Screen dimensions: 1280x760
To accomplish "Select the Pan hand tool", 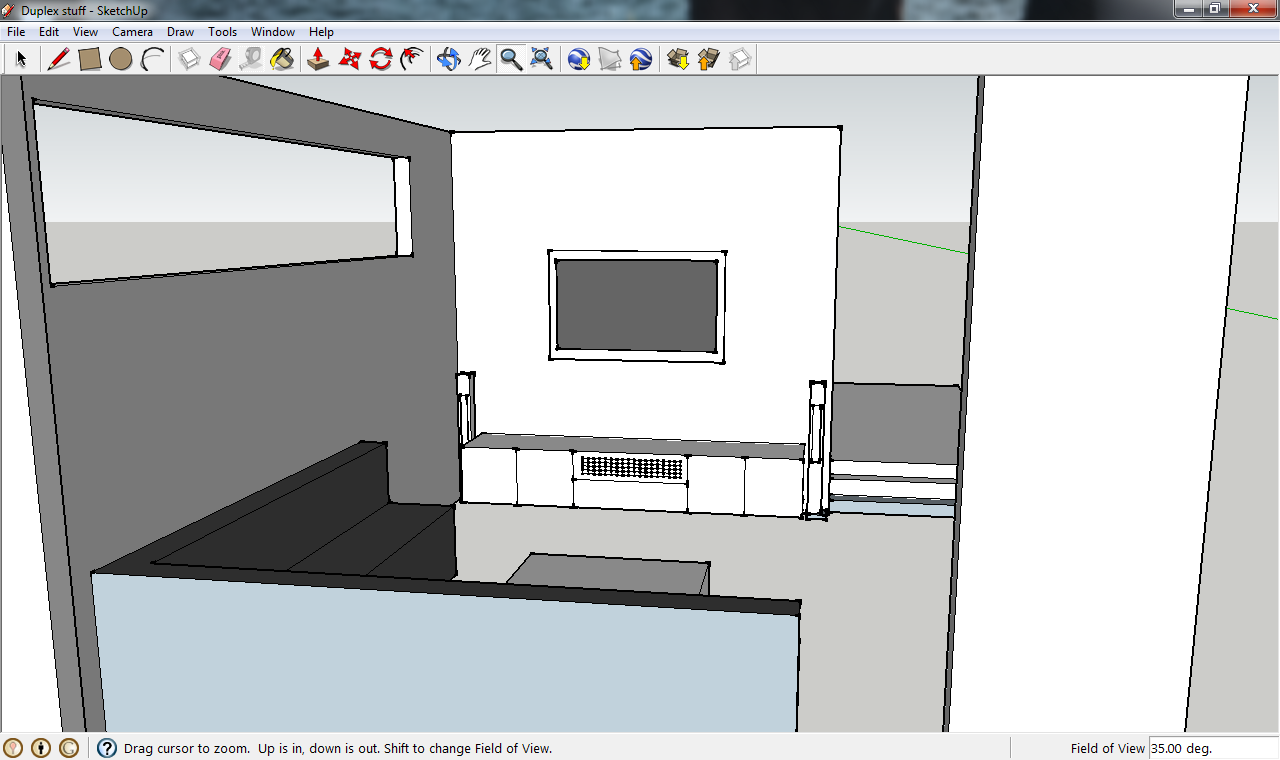I will (480, 59).
